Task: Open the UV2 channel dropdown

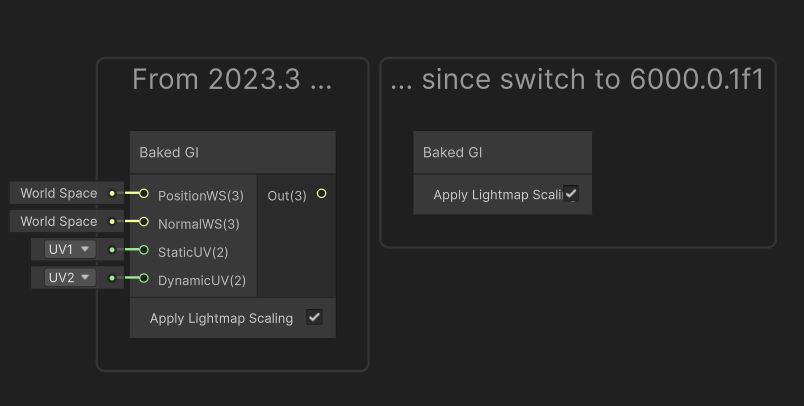Action: pos(69,277)
